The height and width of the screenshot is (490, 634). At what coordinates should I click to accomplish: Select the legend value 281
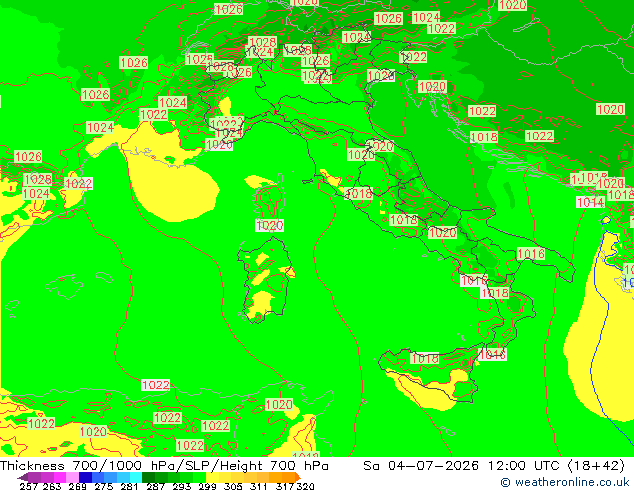click(x=129, y=486)
